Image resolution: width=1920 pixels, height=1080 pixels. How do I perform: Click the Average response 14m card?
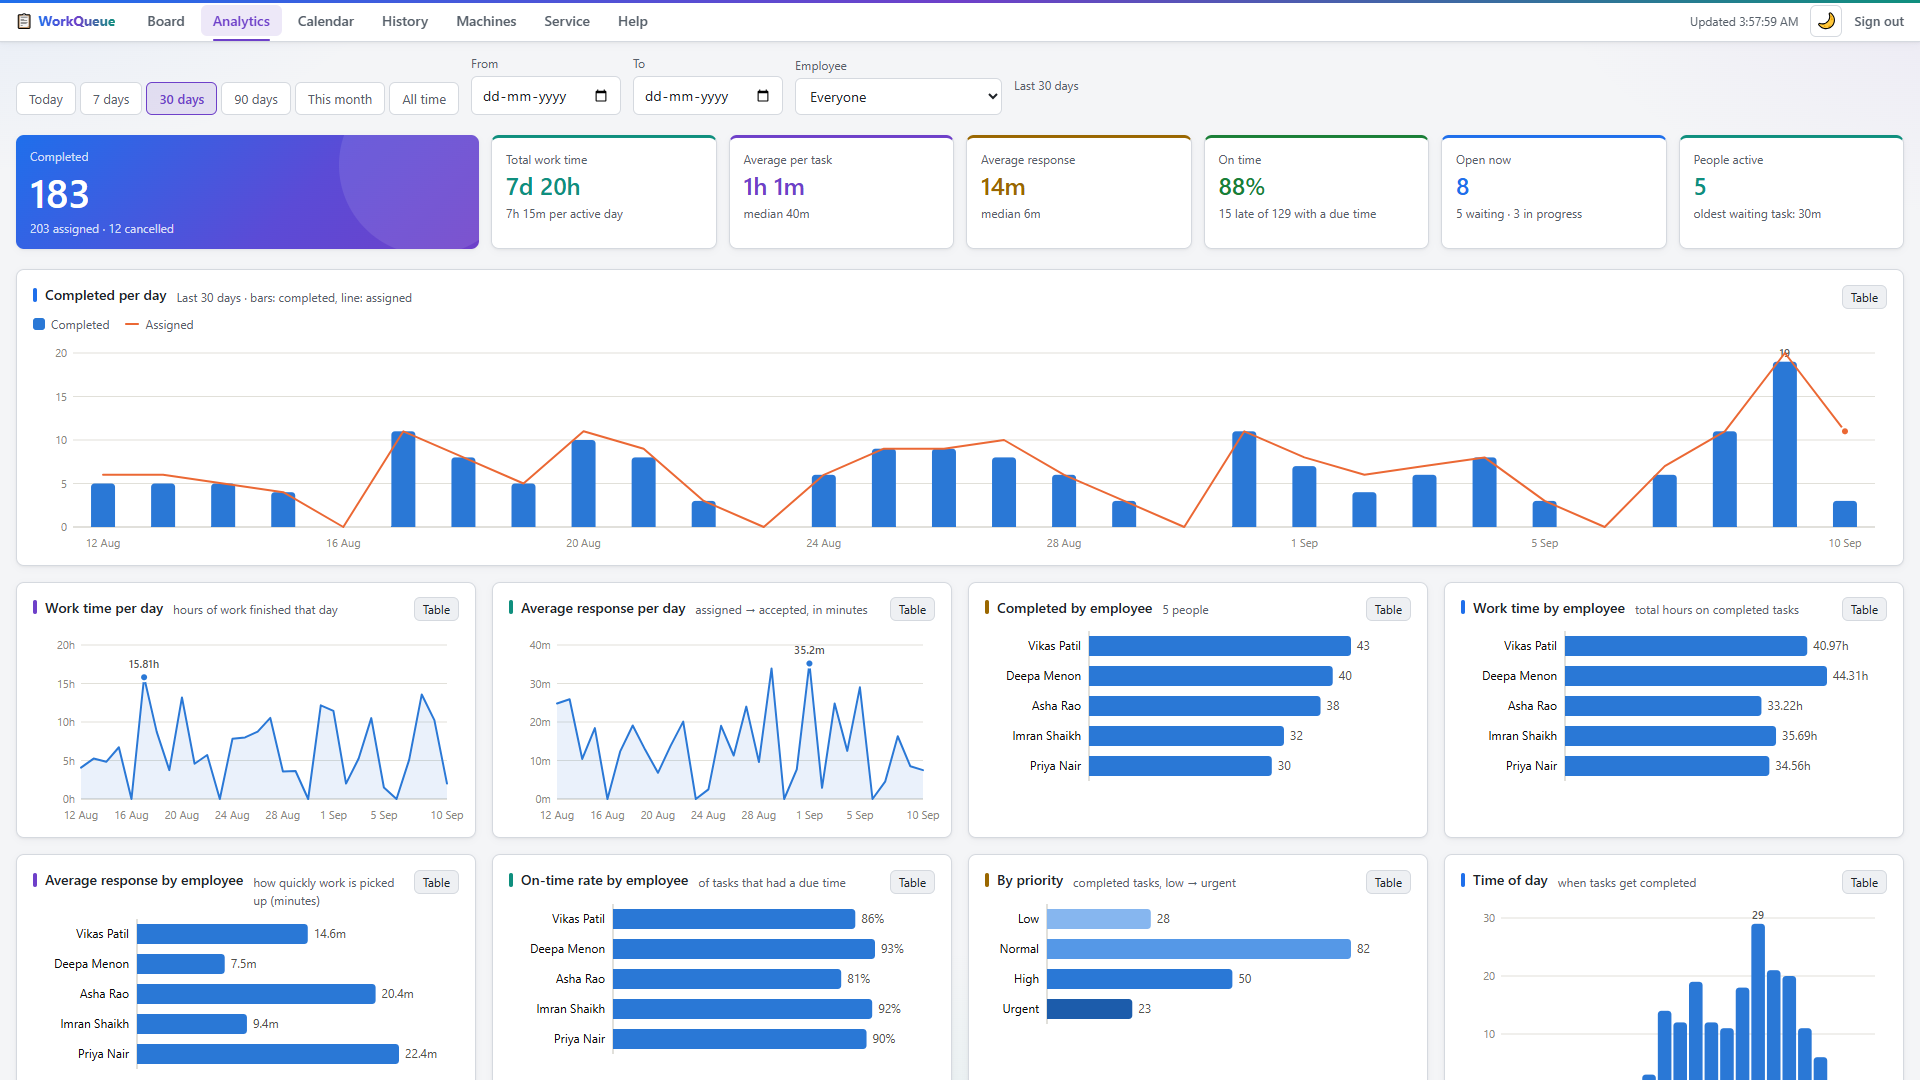click(1079, 192)
